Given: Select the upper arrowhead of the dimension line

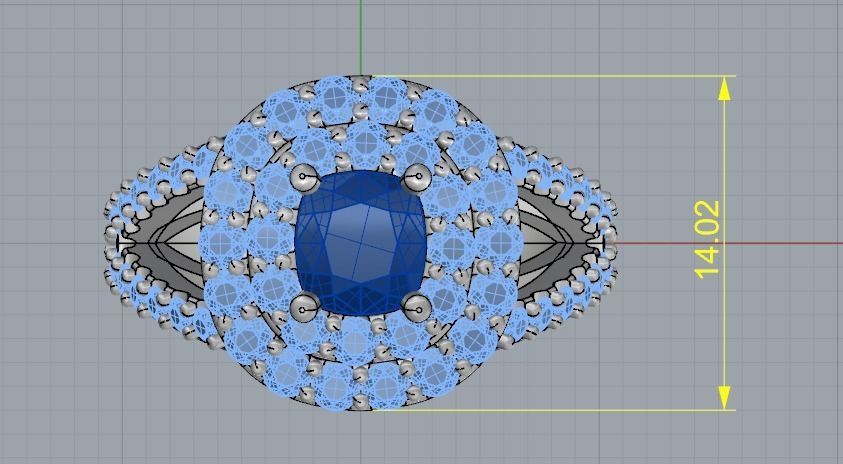Looking at the screenshot, I should 724,88.
